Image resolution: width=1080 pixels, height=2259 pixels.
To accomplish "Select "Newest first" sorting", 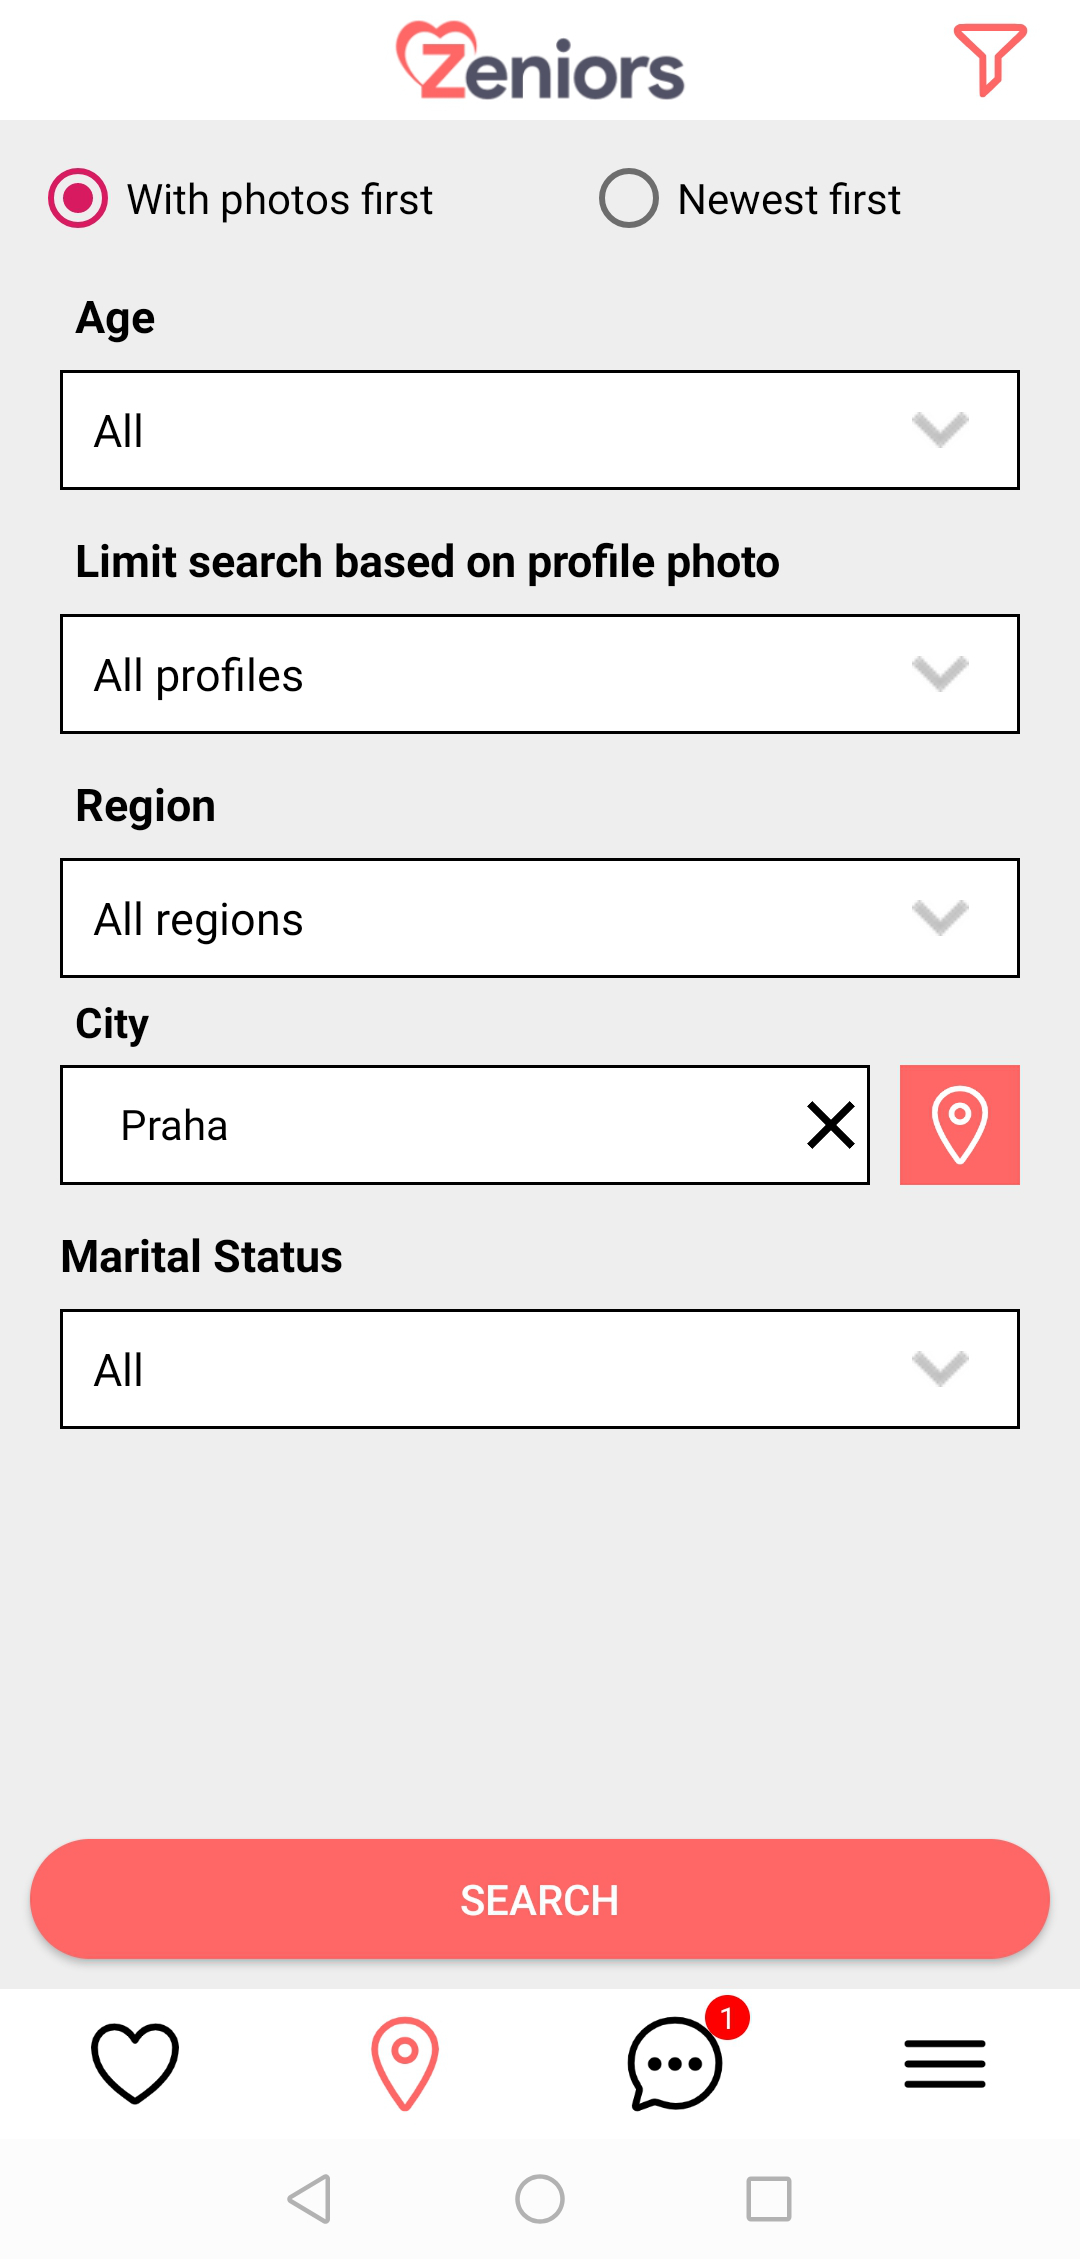I will pos(629,199).
